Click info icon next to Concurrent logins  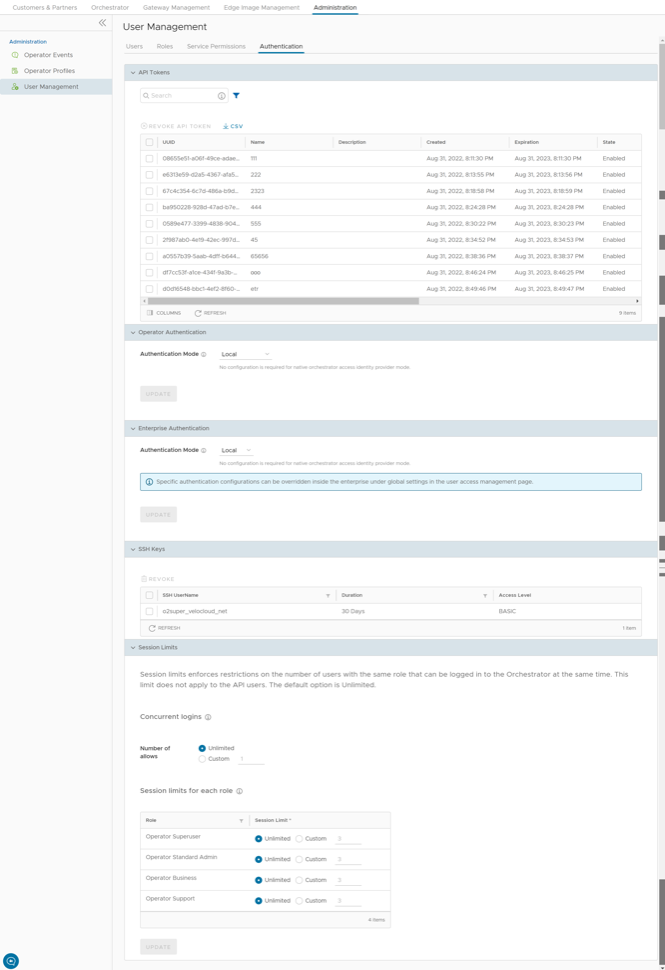[x=208, y=717]
